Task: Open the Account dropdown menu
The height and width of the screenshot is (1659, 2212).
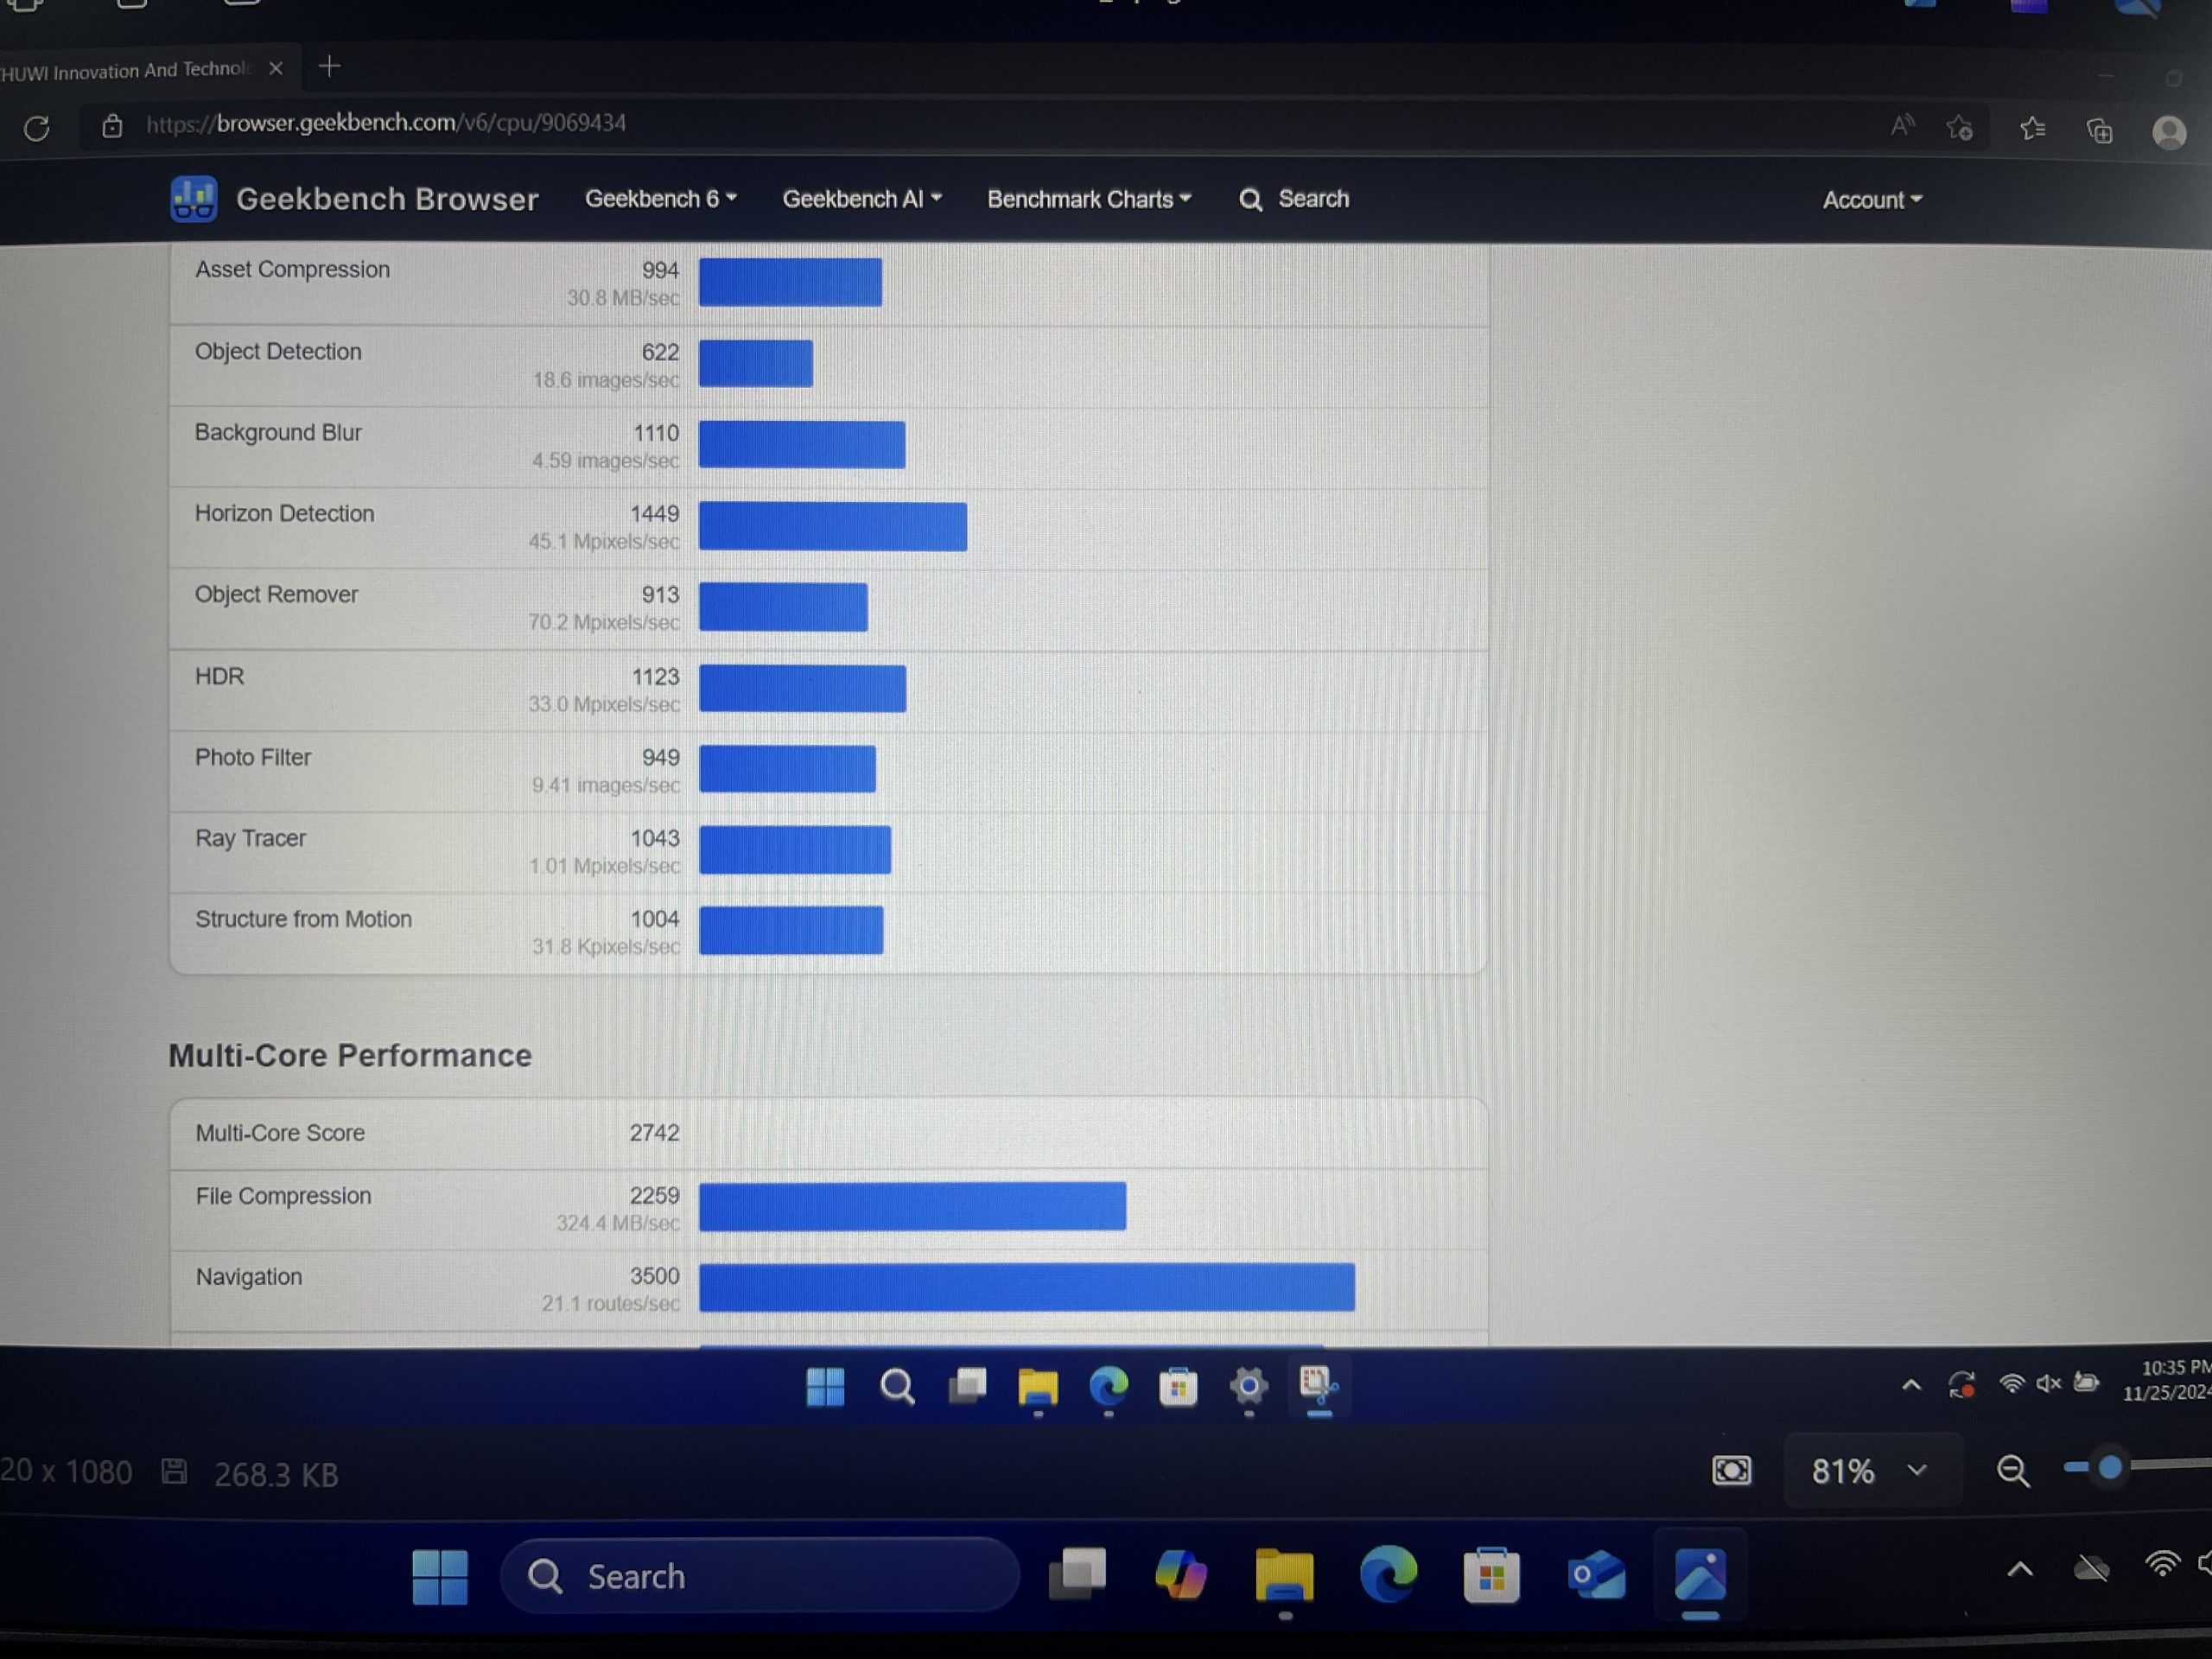Action: coord(1871,200)
